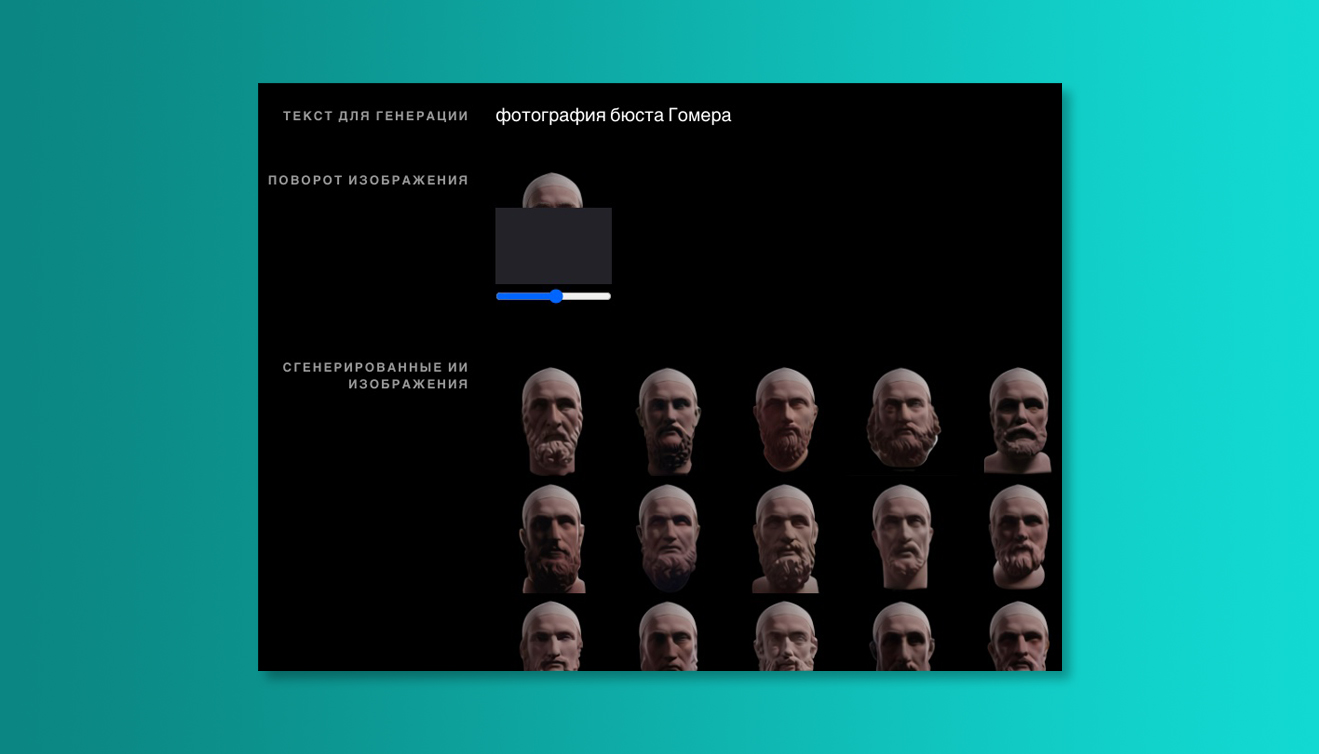The image size is (1319, 754).
Task: Choose third bust thumbnail in the top row
Action: pyautogui.click(x=785, y=420)
